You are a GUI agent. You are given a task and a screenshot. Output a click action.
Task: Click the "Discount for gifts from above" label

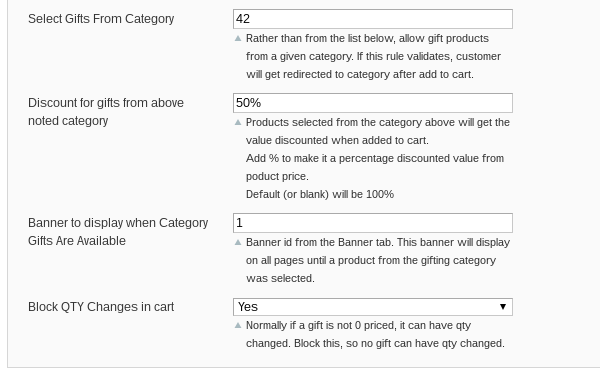[x=106, y=103]
